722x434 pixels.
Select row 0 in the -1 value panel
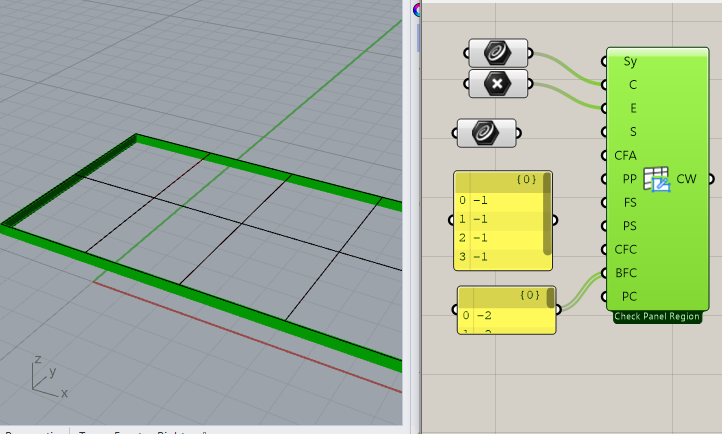[x=499, y=200]
